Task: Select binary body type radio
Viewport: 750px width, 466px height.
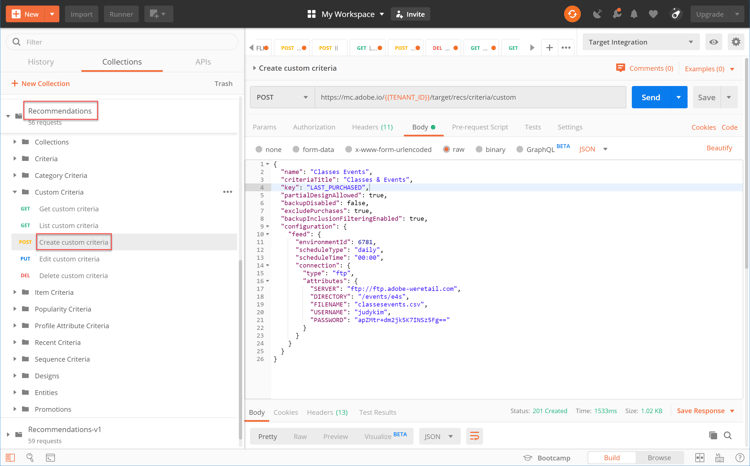Action: click(479, 149)
